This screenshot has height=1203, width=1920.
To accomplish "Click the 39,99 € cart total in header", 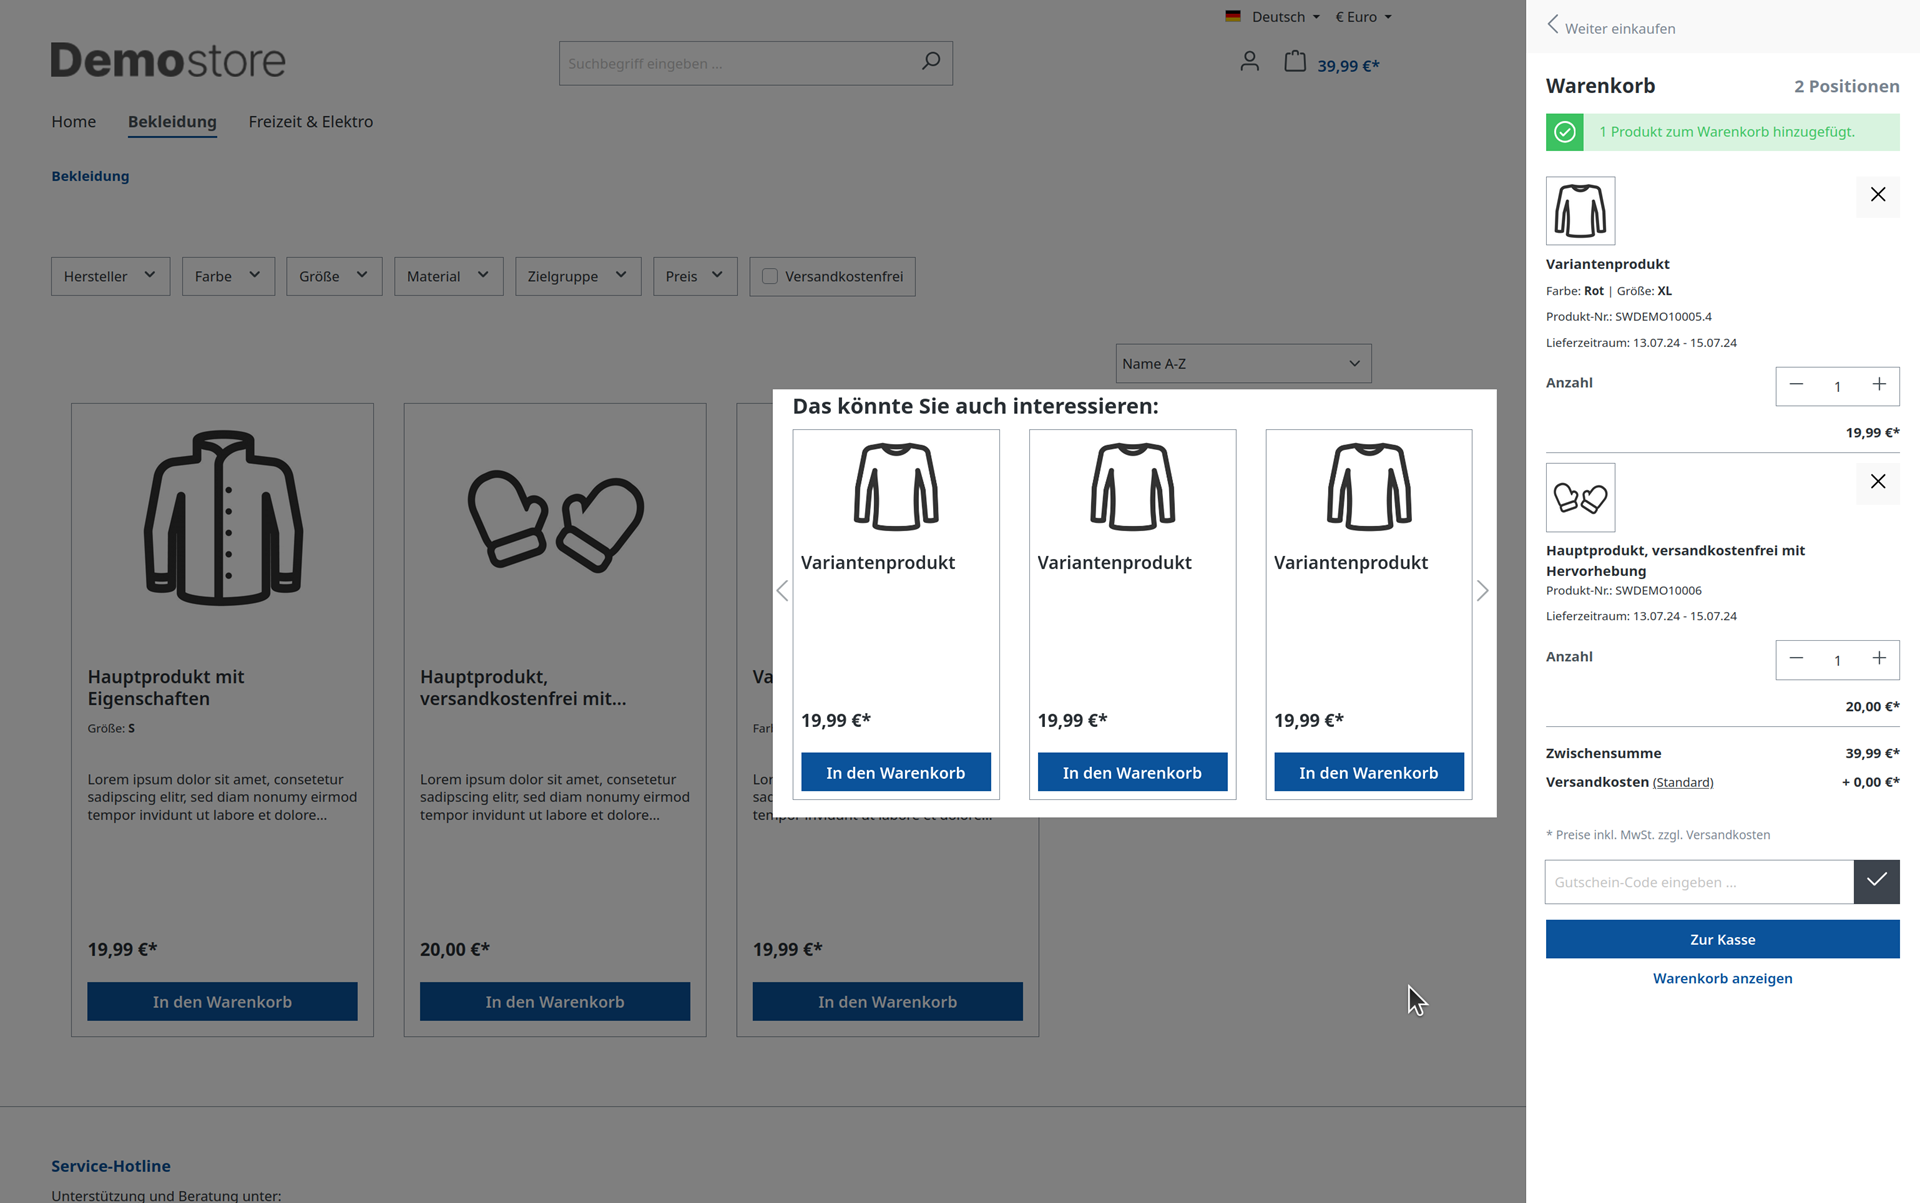I will coord(1348,65).
